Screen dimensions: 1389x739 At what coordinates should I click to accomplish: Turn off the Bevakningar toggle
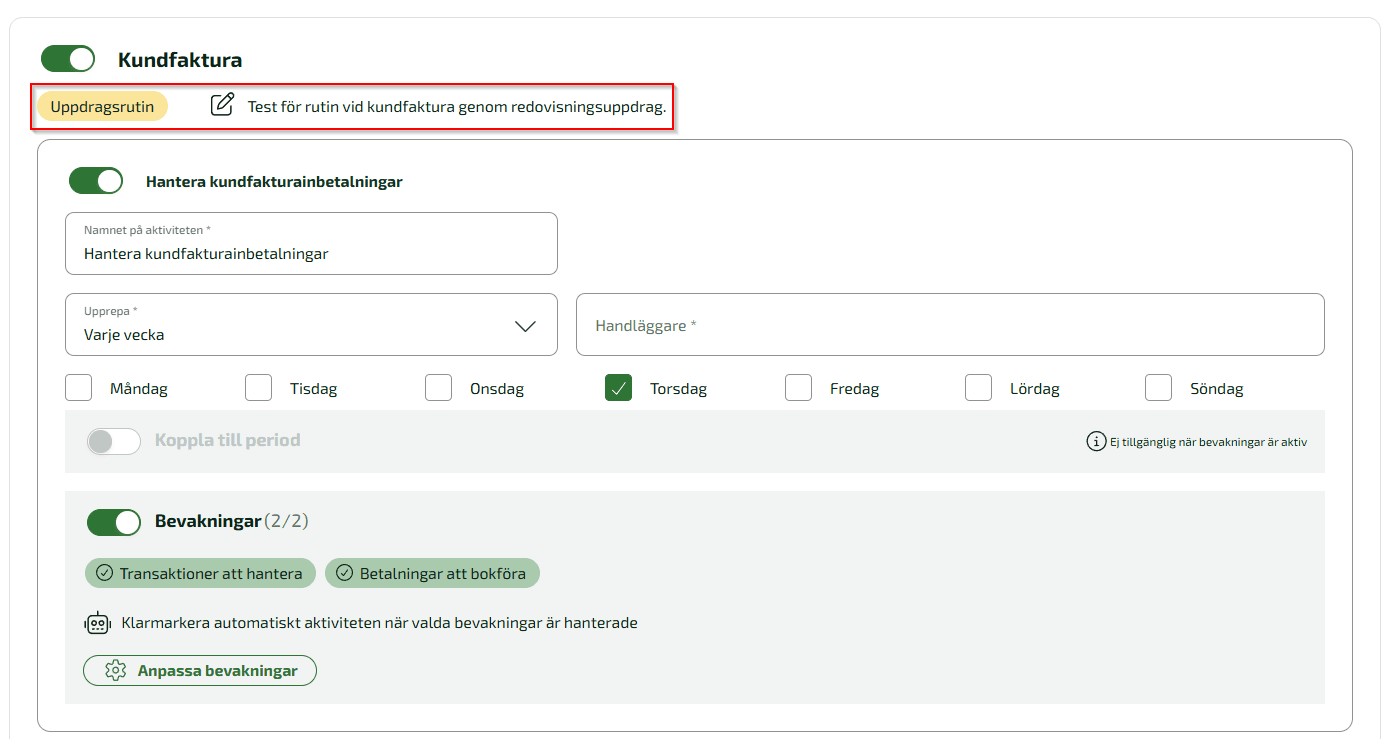[x=114, y=522]
